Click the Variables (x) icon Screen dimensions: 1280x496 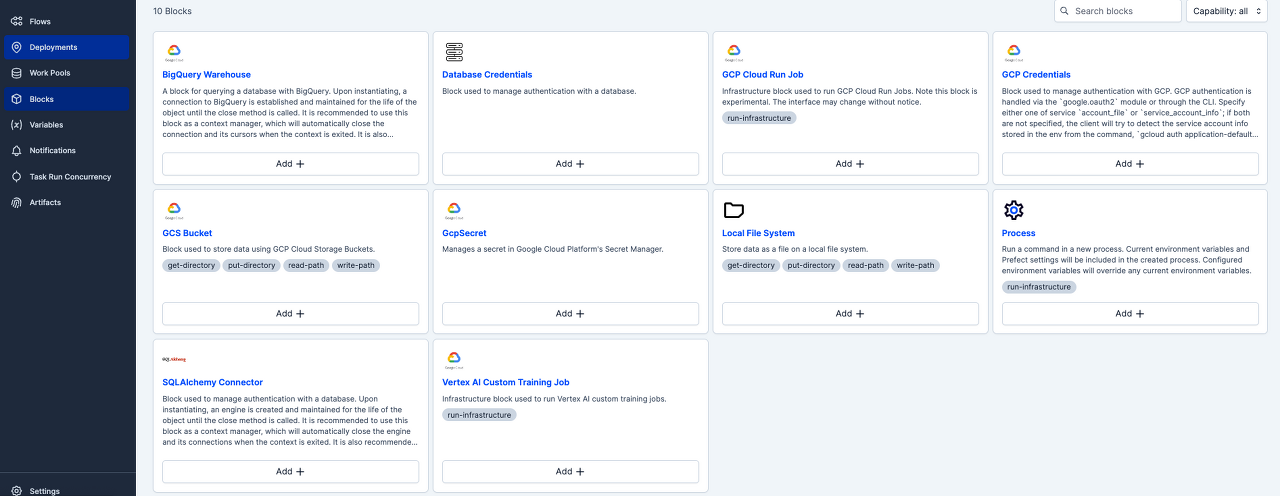(x=16, y=125)
